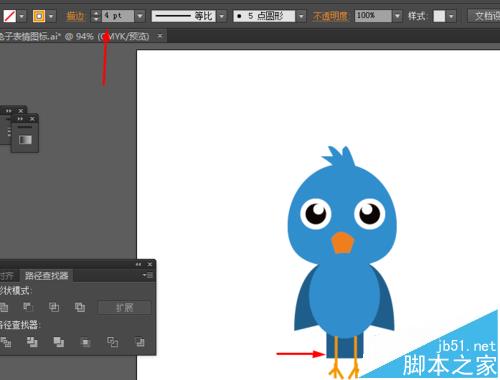
Task: Close the Pathfinder floating panel
Action: [x=150, y=264]
